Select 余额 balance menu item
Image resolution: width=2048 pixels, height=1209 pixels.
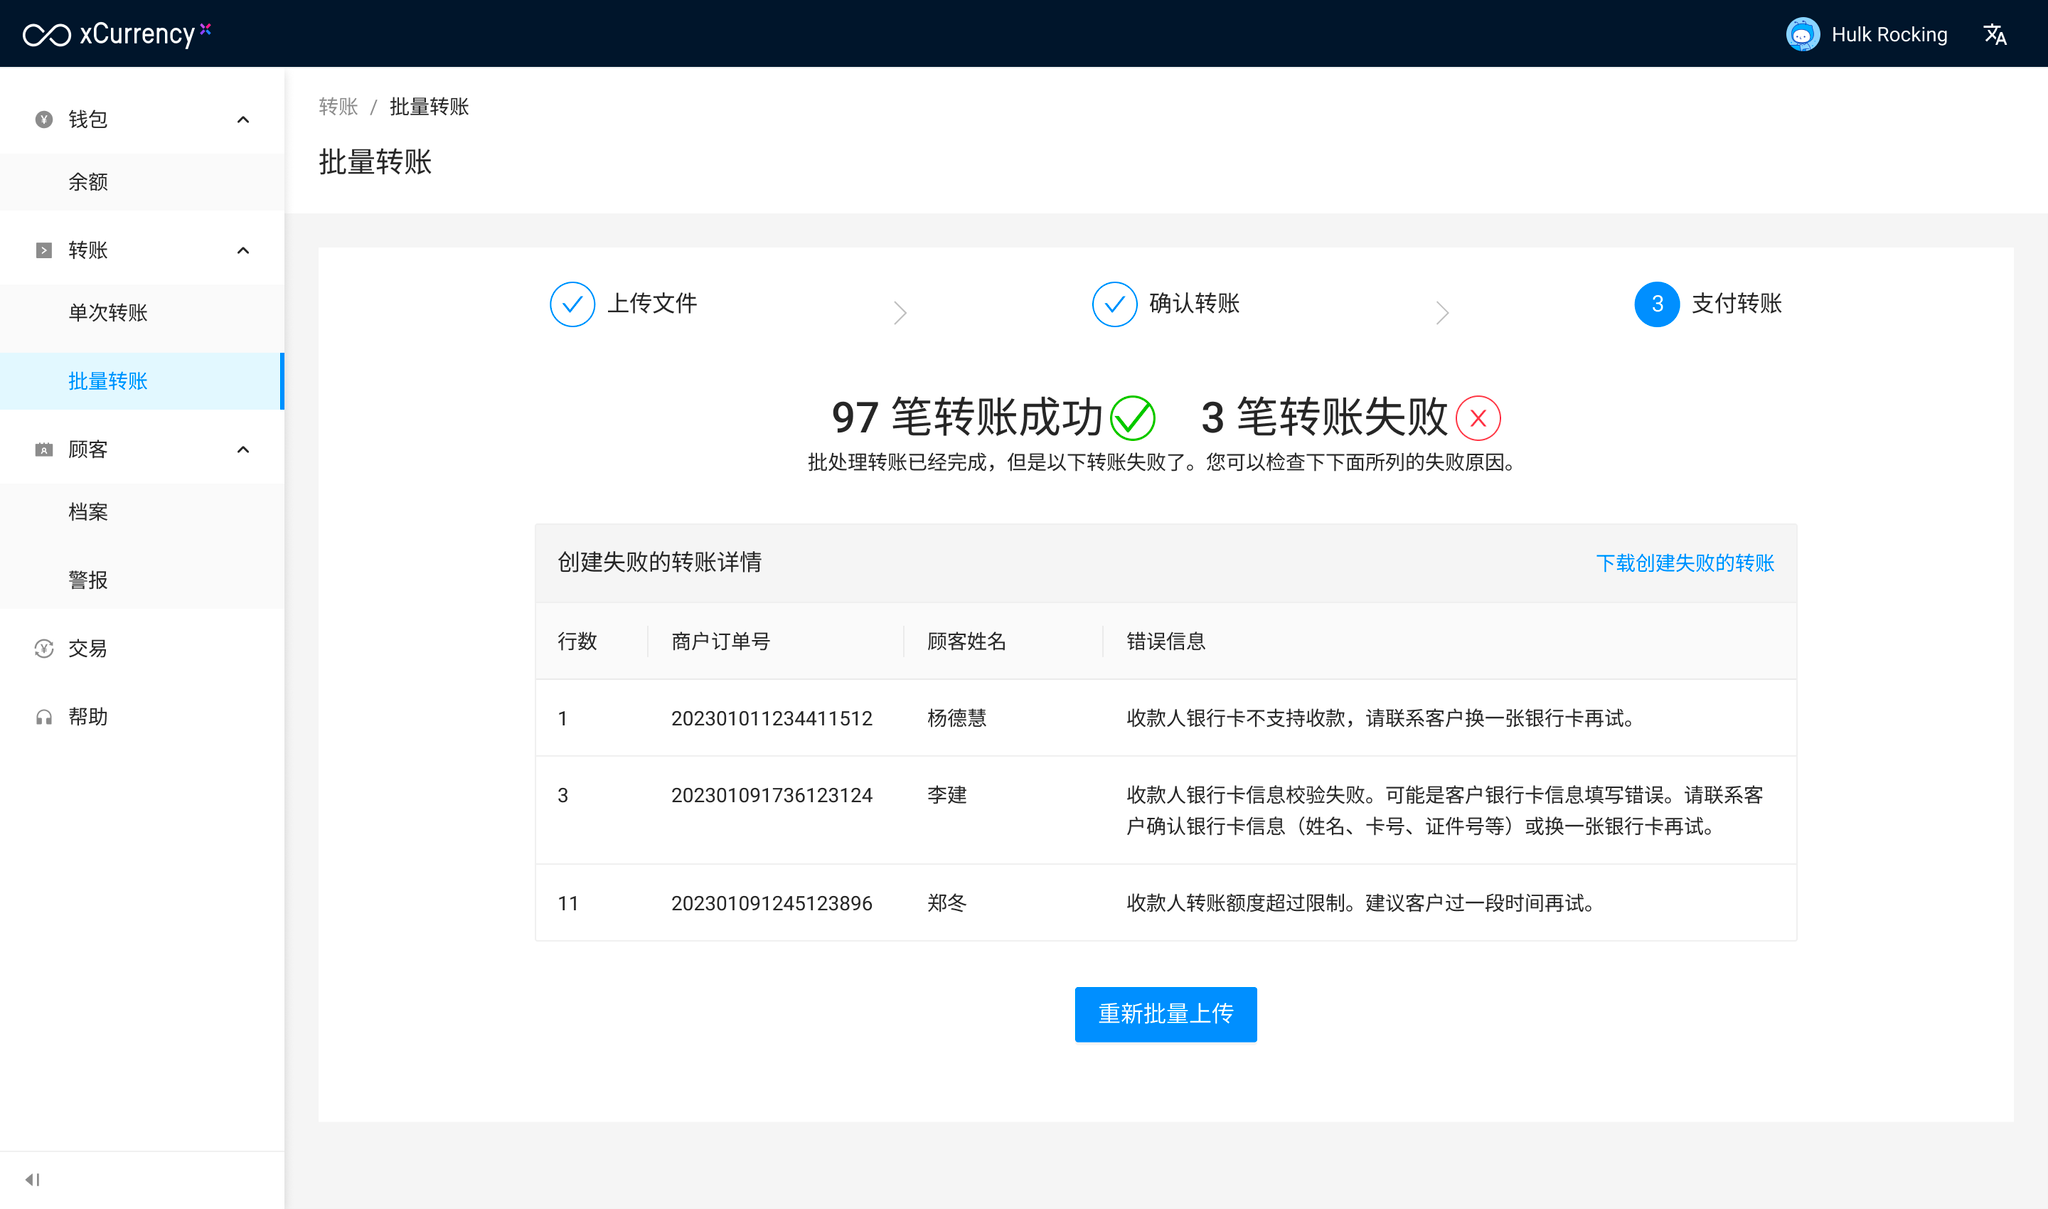[88, 182]
